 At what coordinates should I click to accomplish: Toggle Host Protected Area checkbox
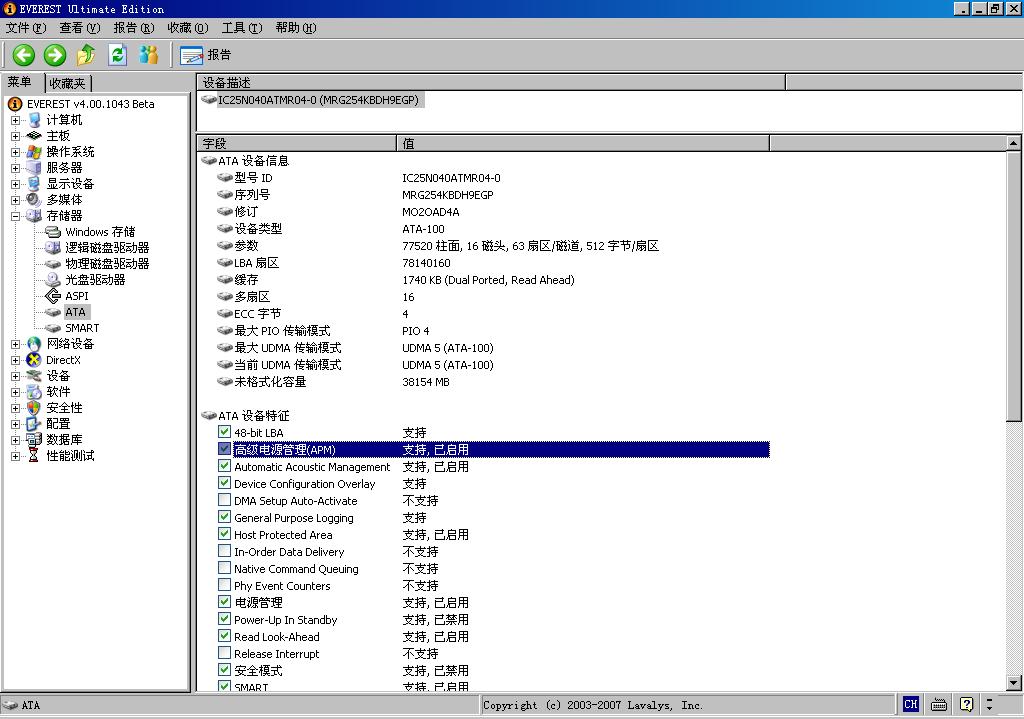[224, 534]
